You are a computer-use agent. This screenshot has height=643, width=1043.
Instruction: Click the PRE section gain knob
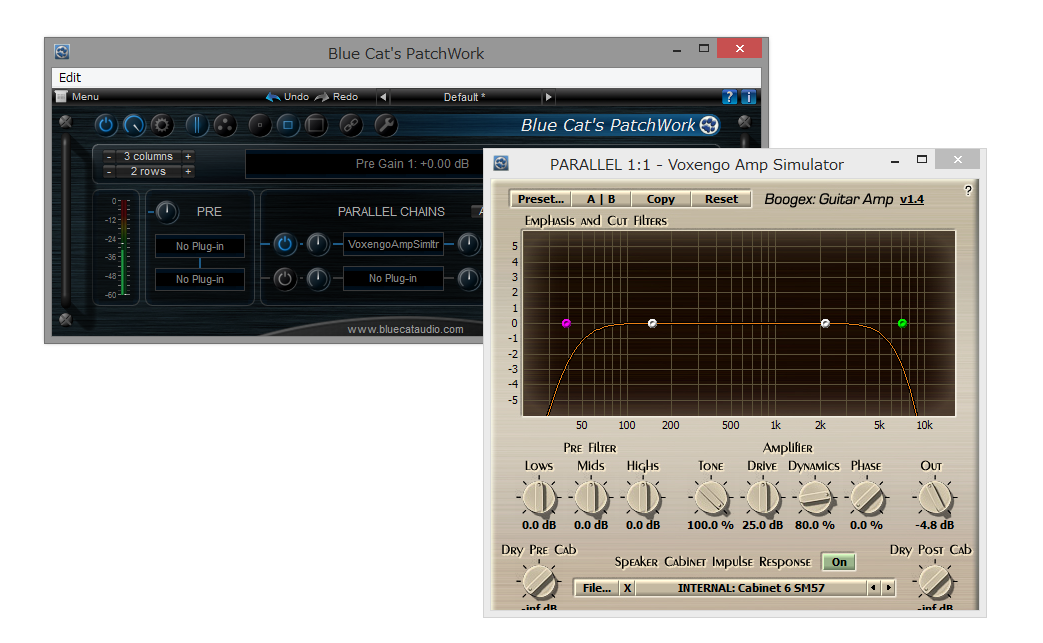(166, 212)
